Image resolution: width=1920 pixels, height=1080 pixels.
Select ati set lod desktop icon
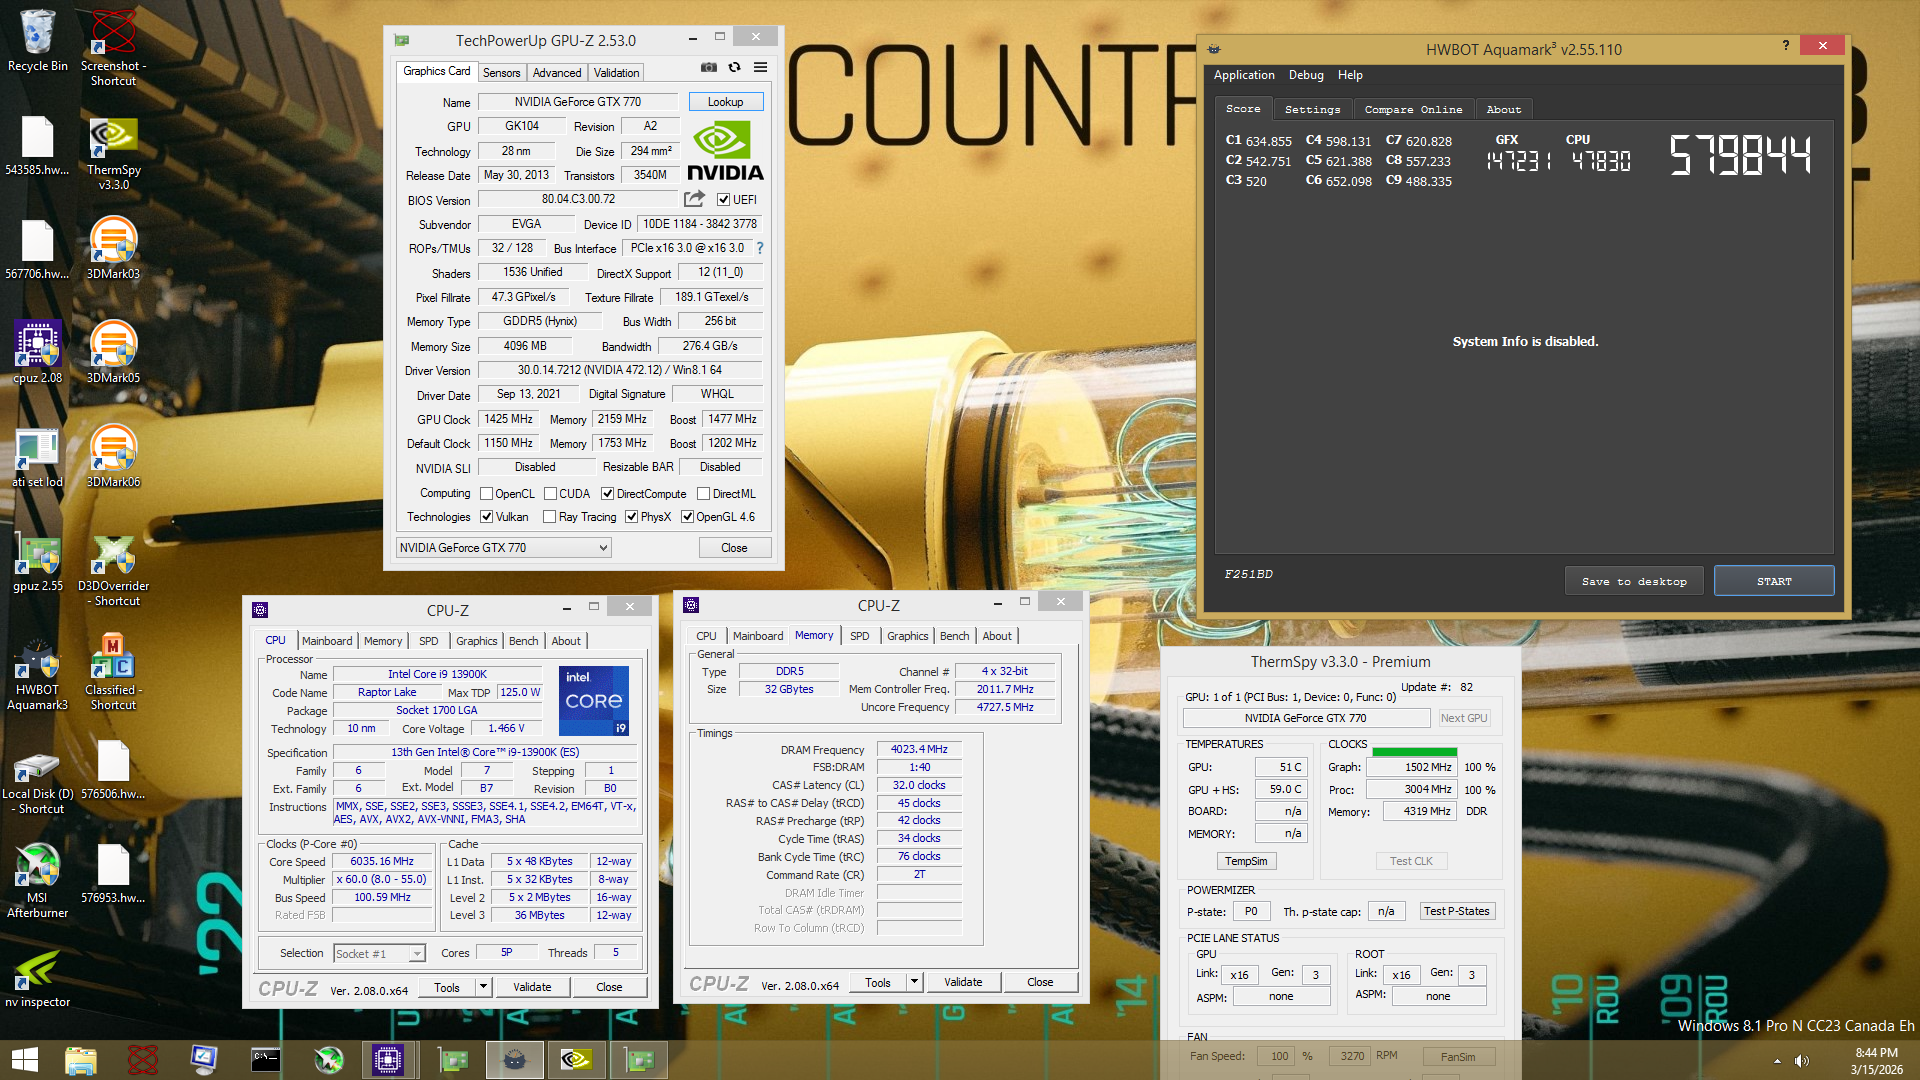38,456
